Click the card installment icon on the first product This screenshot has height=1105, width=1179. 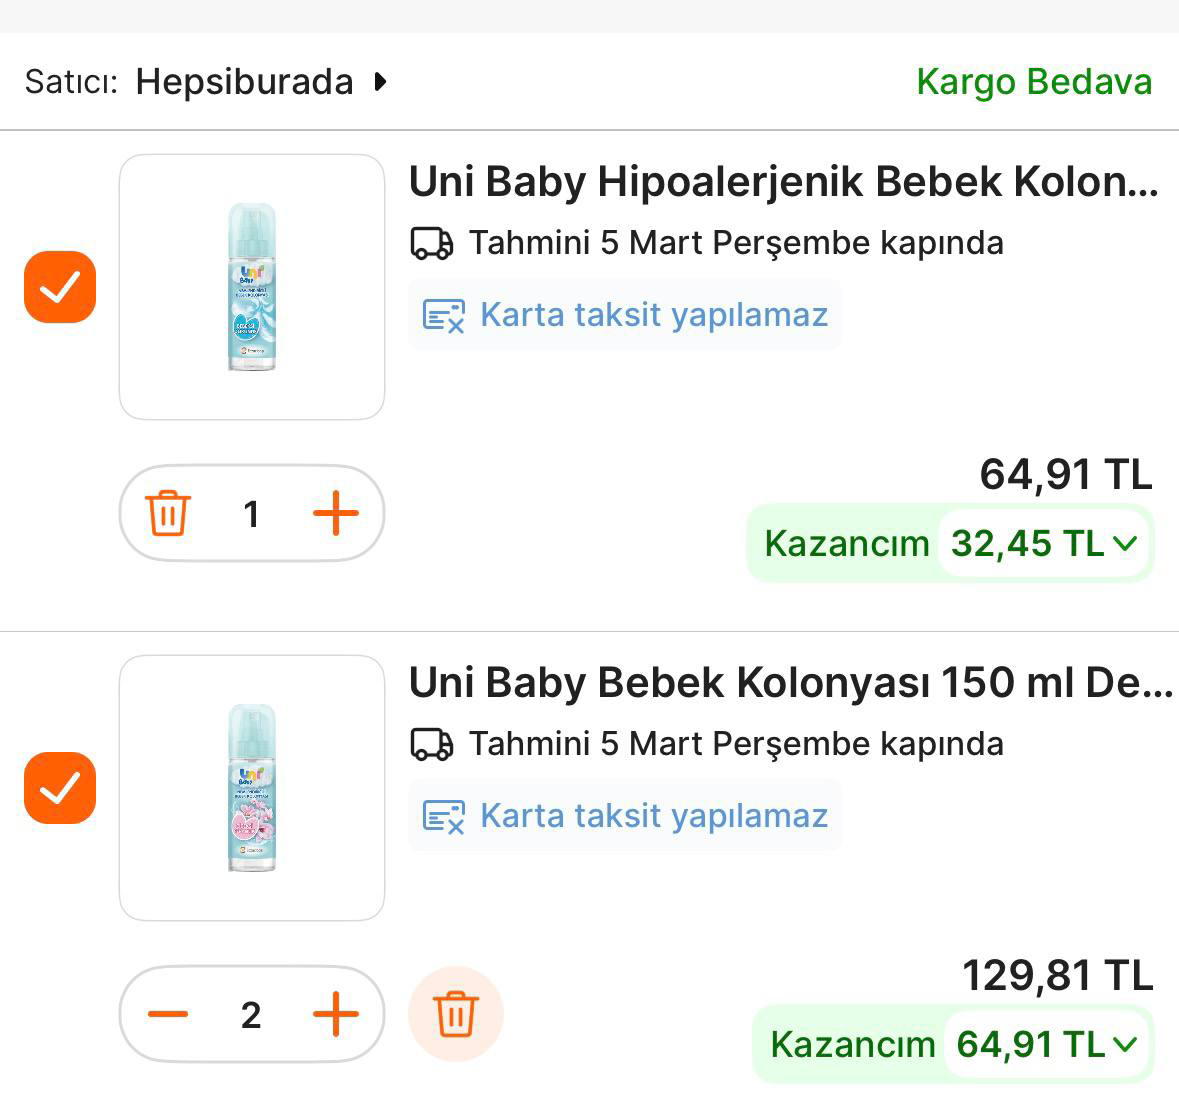click(x=437, y=315)
